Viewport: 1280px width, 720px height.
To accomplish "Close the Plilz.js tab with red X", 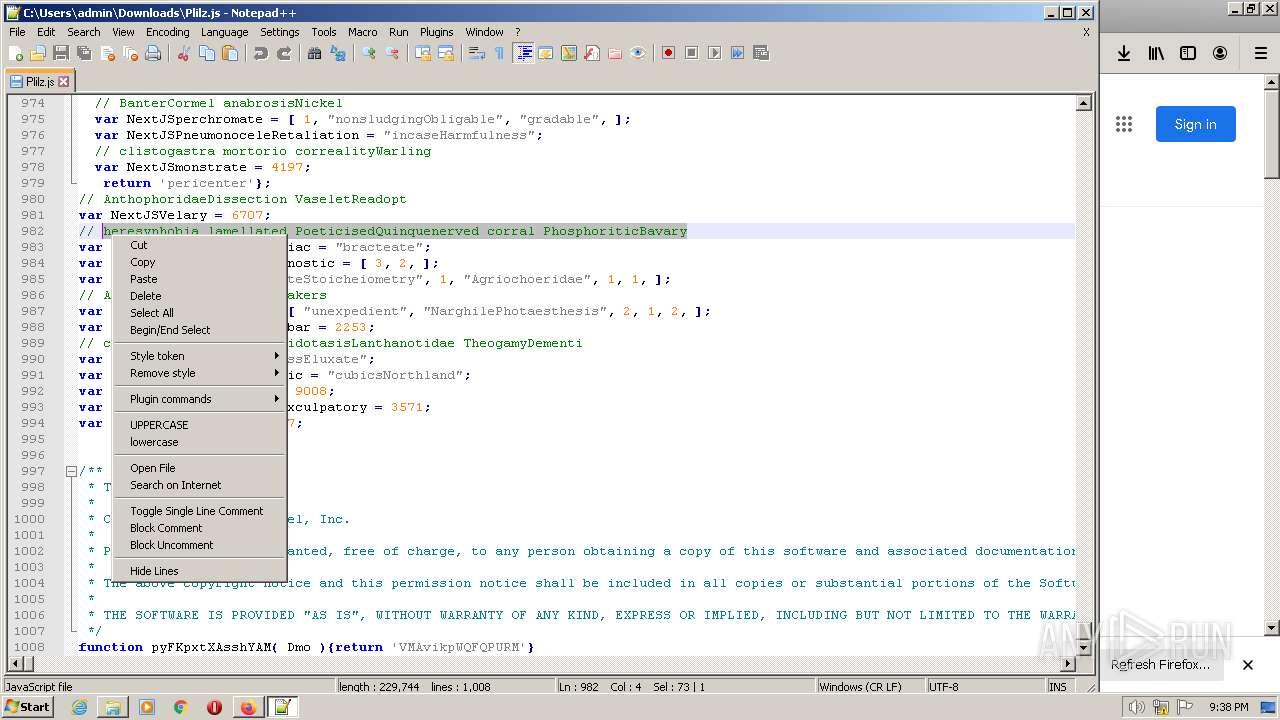I will (64, 82).
